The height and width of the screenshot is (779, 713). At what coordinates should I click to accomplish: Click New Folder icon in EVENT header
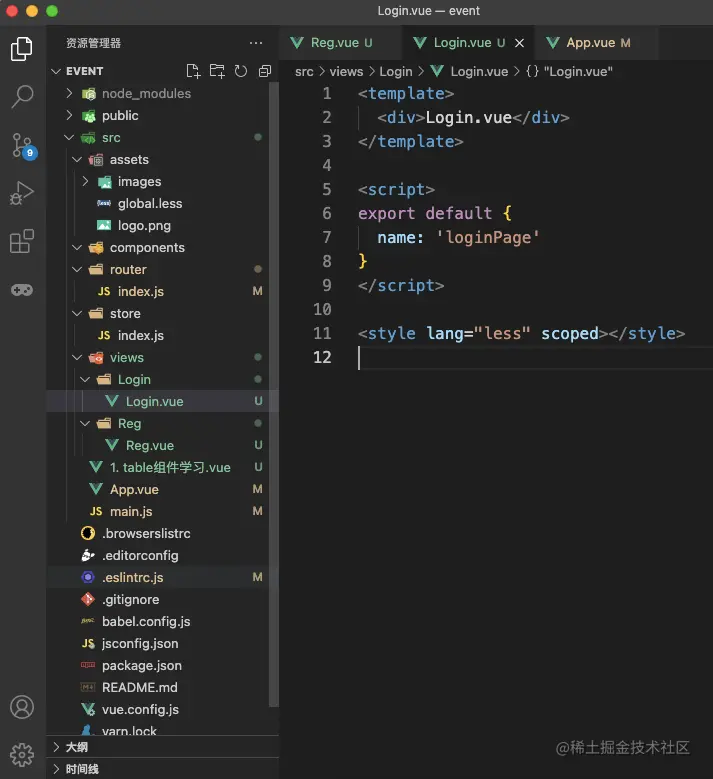tap(217, 71)
